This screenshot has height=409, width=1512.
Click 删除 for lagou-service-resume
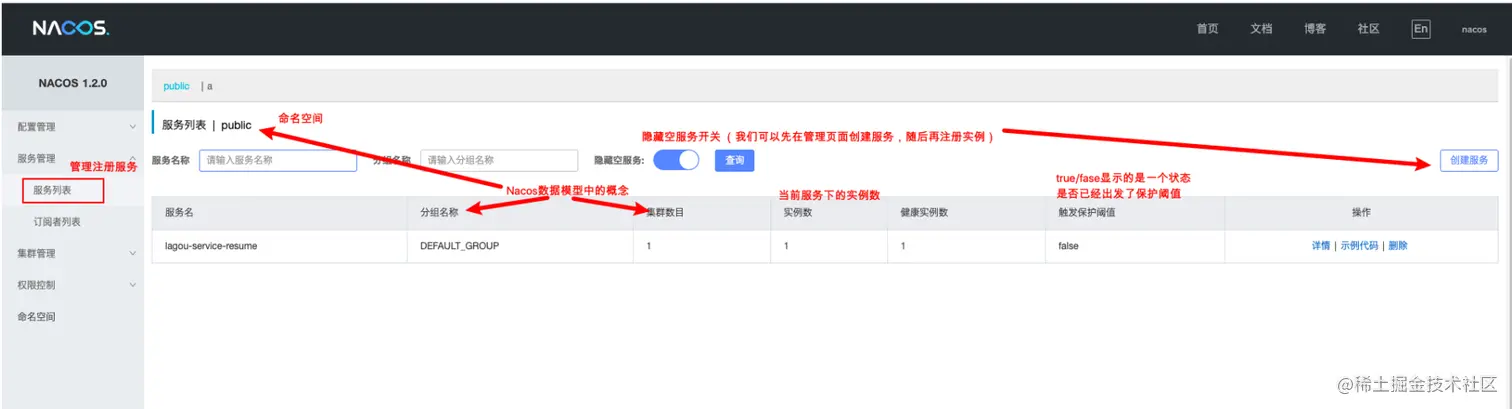(x=1398, y=245)
